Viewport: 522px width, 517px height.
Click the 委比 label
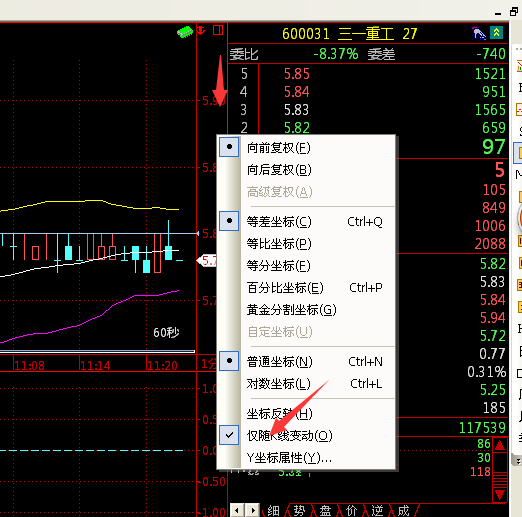[244, 54]
